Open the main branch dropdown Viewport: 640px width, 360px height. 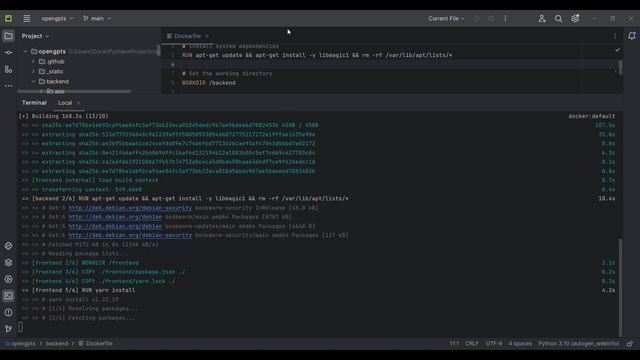click(97, 18)
